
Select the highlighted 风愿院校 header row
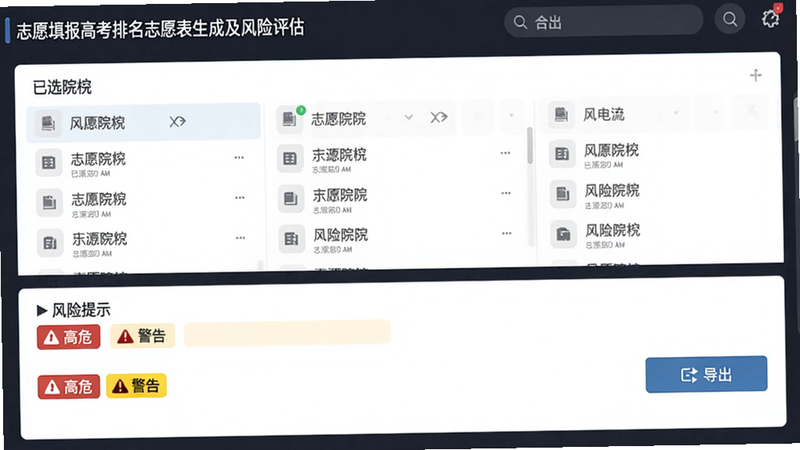pyautogui.click(x=143, y=122)
